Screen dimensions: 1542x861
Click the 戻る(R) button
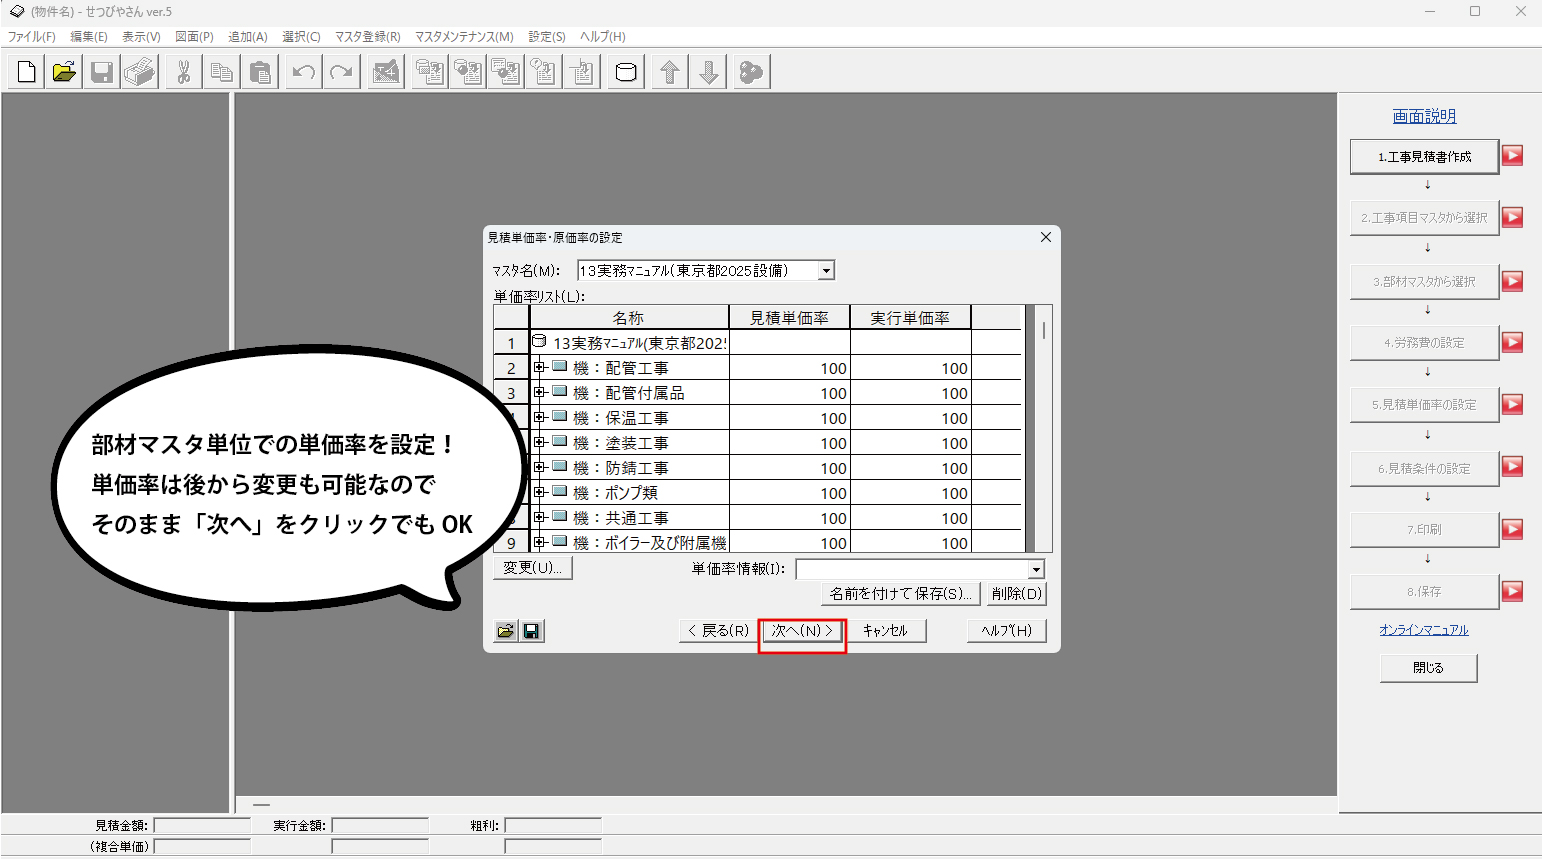[x=719, y=631]
